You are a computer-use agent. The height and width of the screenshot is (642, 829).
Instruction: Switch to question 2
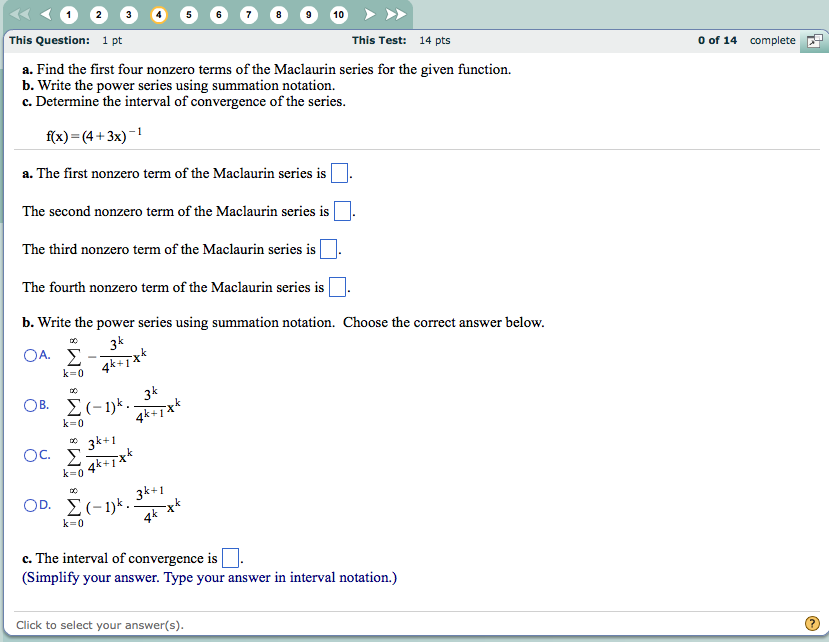tap(98, 14)
